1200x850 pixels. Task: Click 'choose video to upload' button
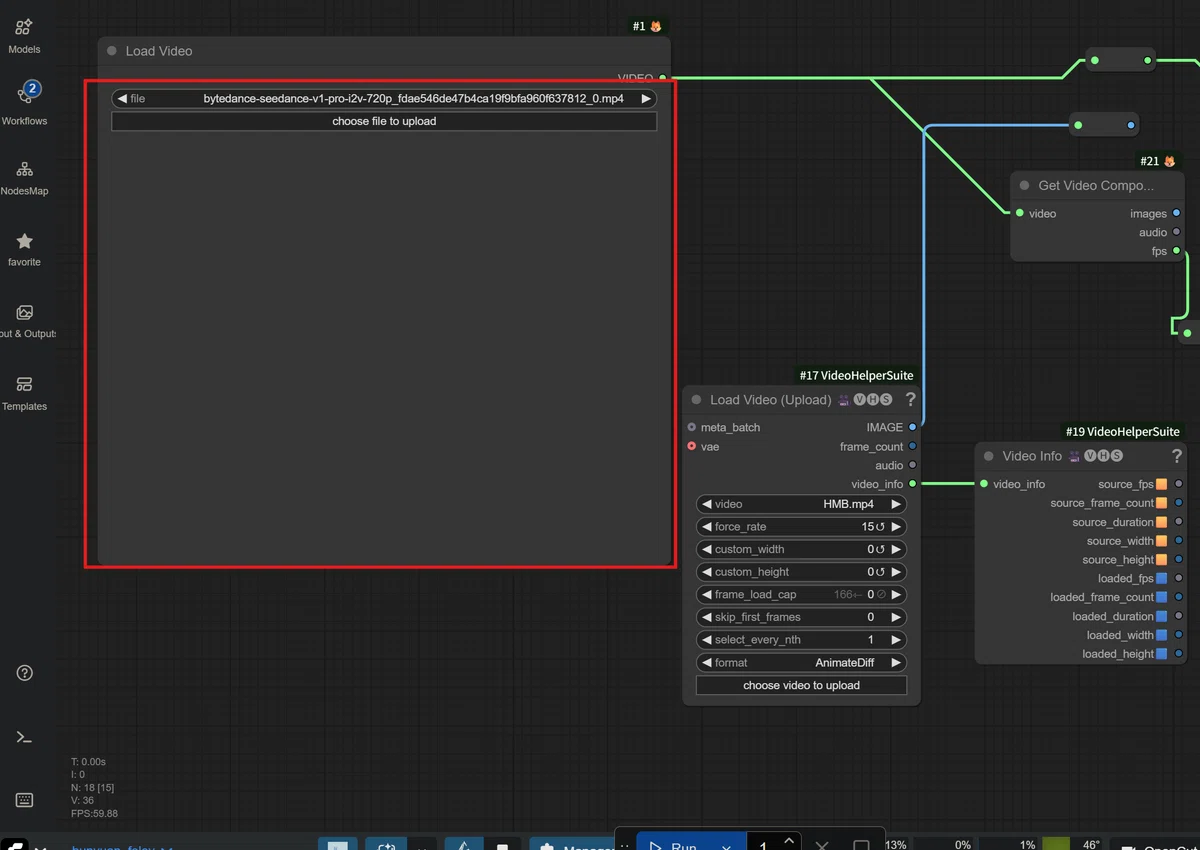pyautogui.click(x=801, y=686)
